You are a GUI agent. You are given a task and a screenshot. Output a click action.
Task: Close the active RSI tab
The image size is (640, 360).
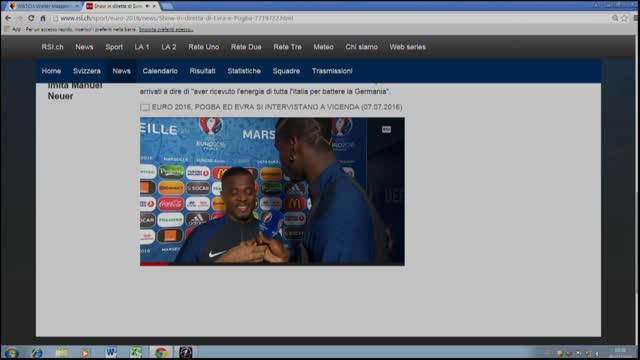pos(154,6)
